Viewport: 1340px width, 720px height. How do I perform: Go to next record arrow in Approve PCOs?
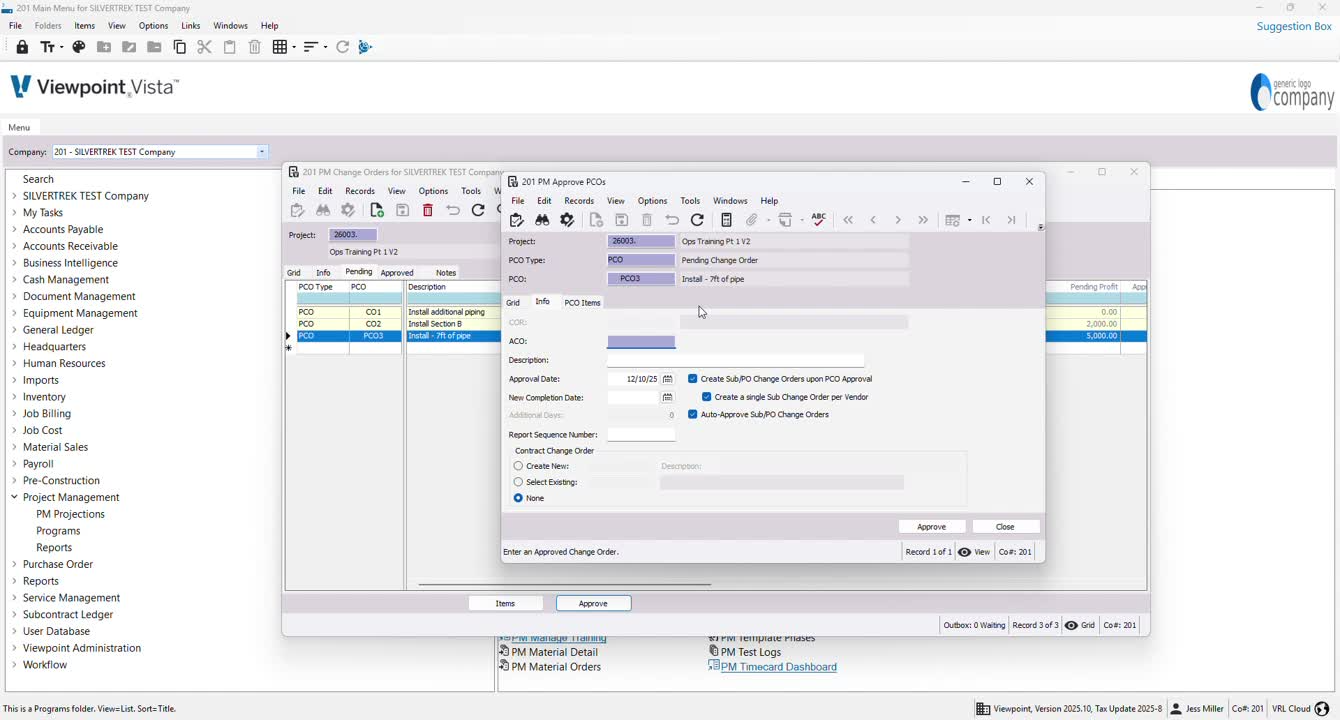pyautogui.click(x=898, y=220)
